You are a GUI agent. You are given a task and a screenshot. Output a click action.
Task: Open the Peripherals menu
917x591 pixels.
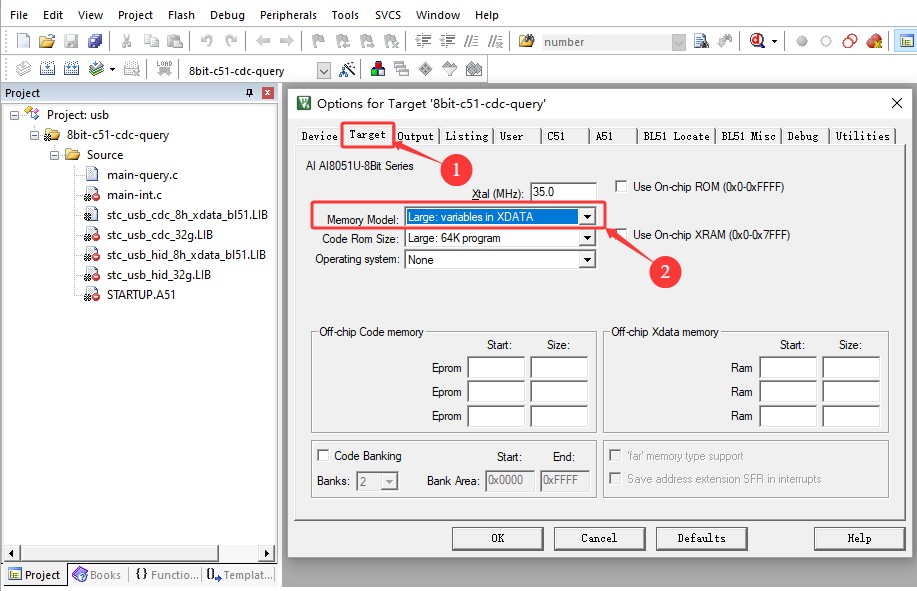coord(288,15)
